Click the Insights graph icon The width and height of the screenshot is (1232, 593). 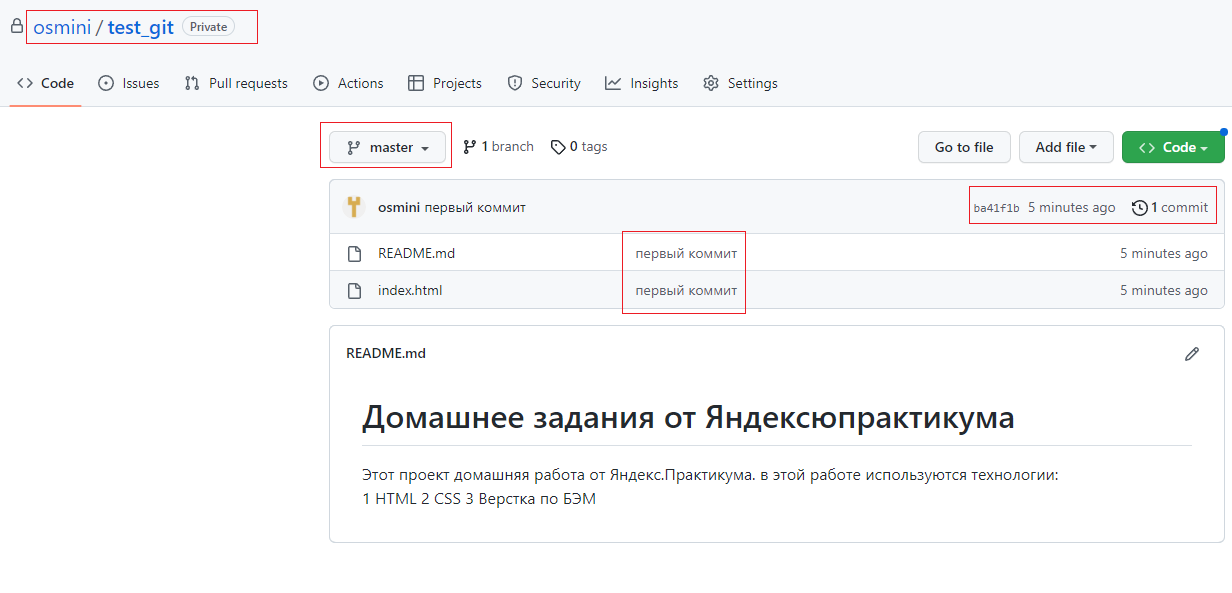613,83
